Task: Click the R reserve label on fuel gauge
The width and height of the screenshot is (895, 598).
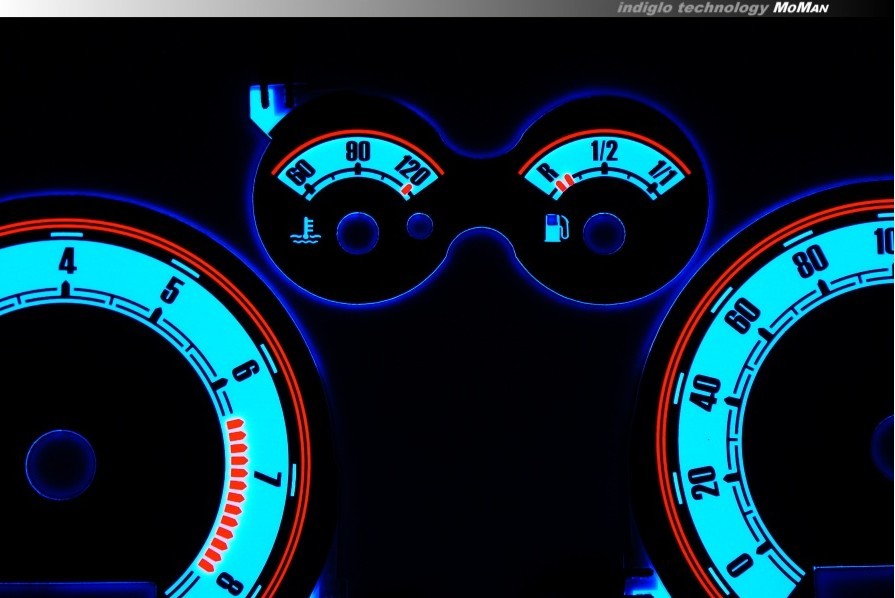Action: [549, 172]
